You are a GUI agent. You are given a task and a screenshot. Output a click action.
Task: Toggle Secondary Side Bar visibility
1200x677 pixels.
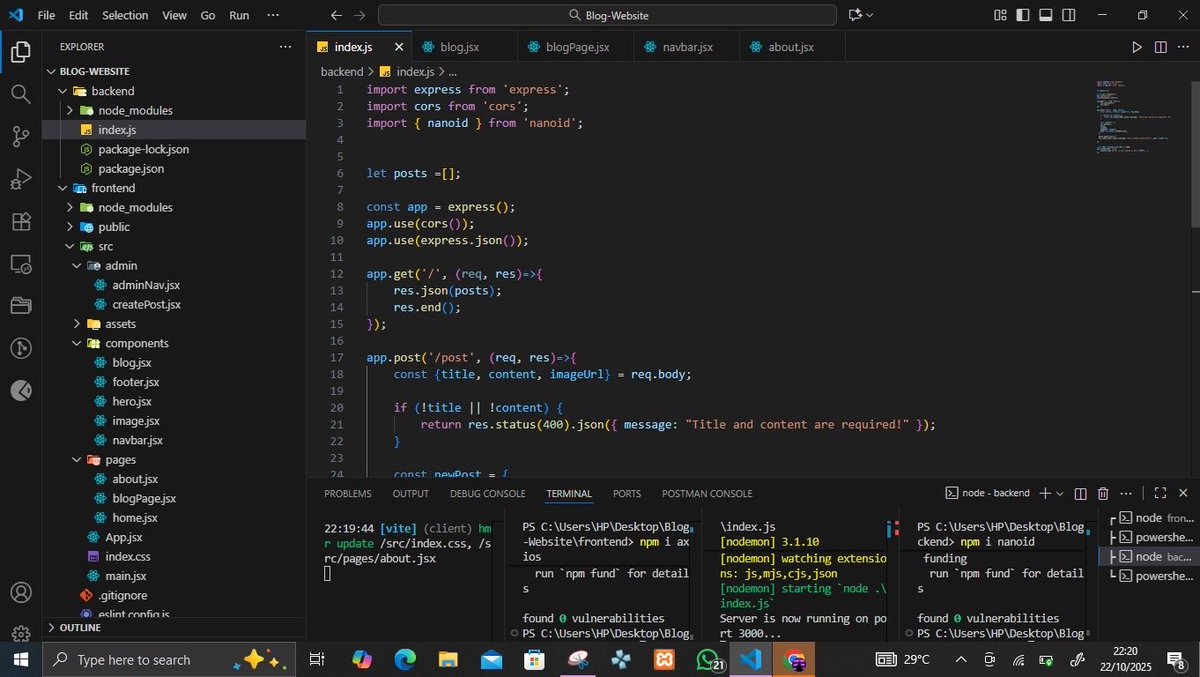1069,15
